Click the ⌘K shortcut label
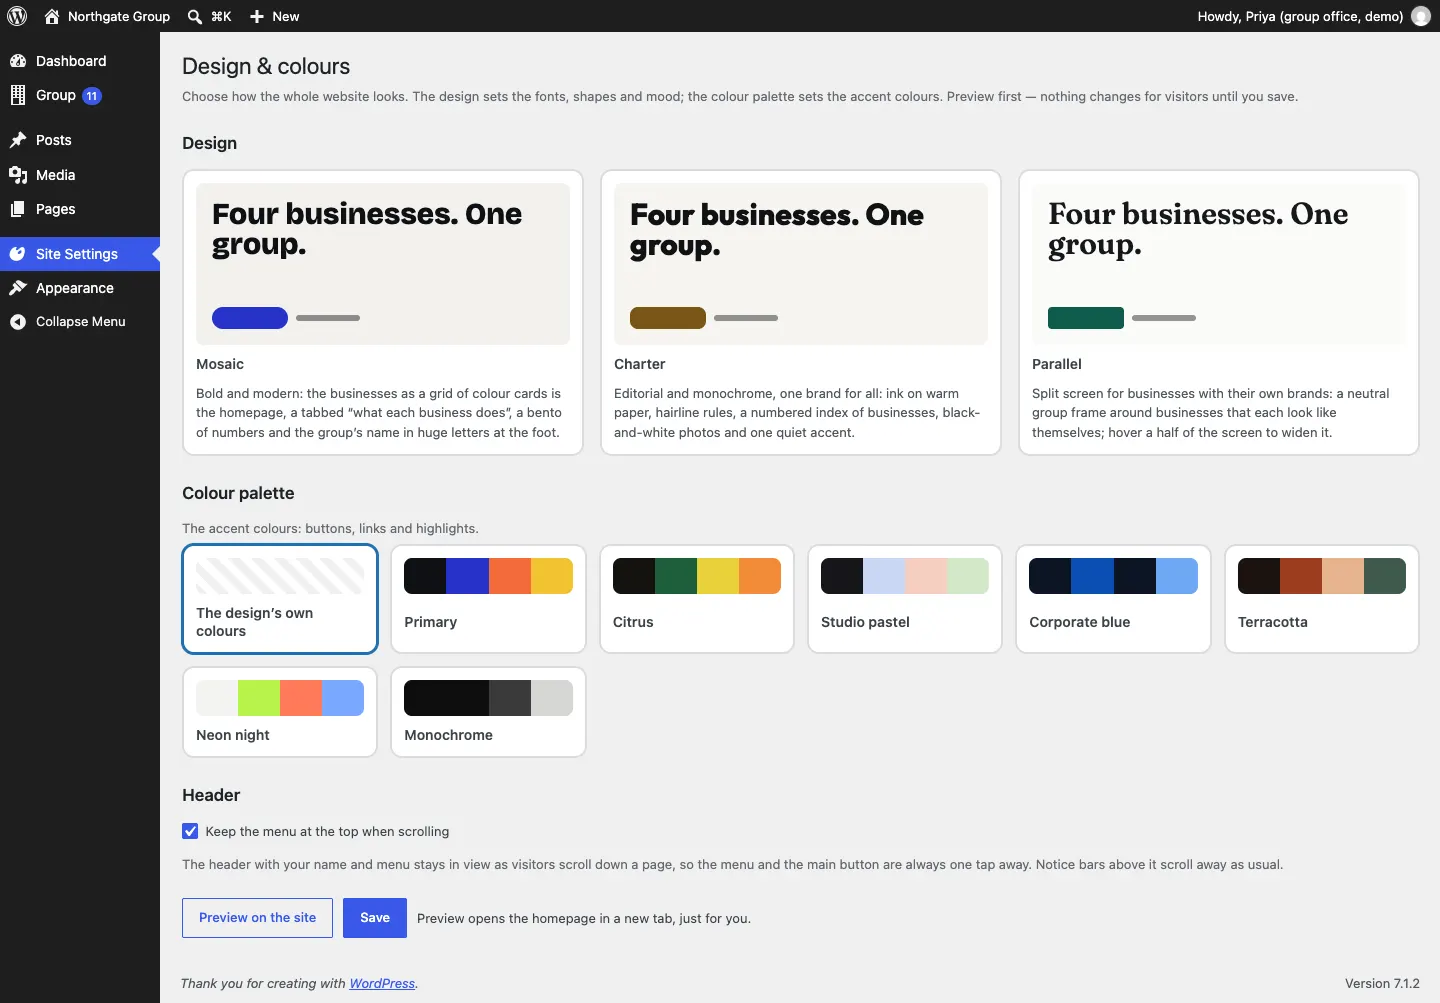 221,16
